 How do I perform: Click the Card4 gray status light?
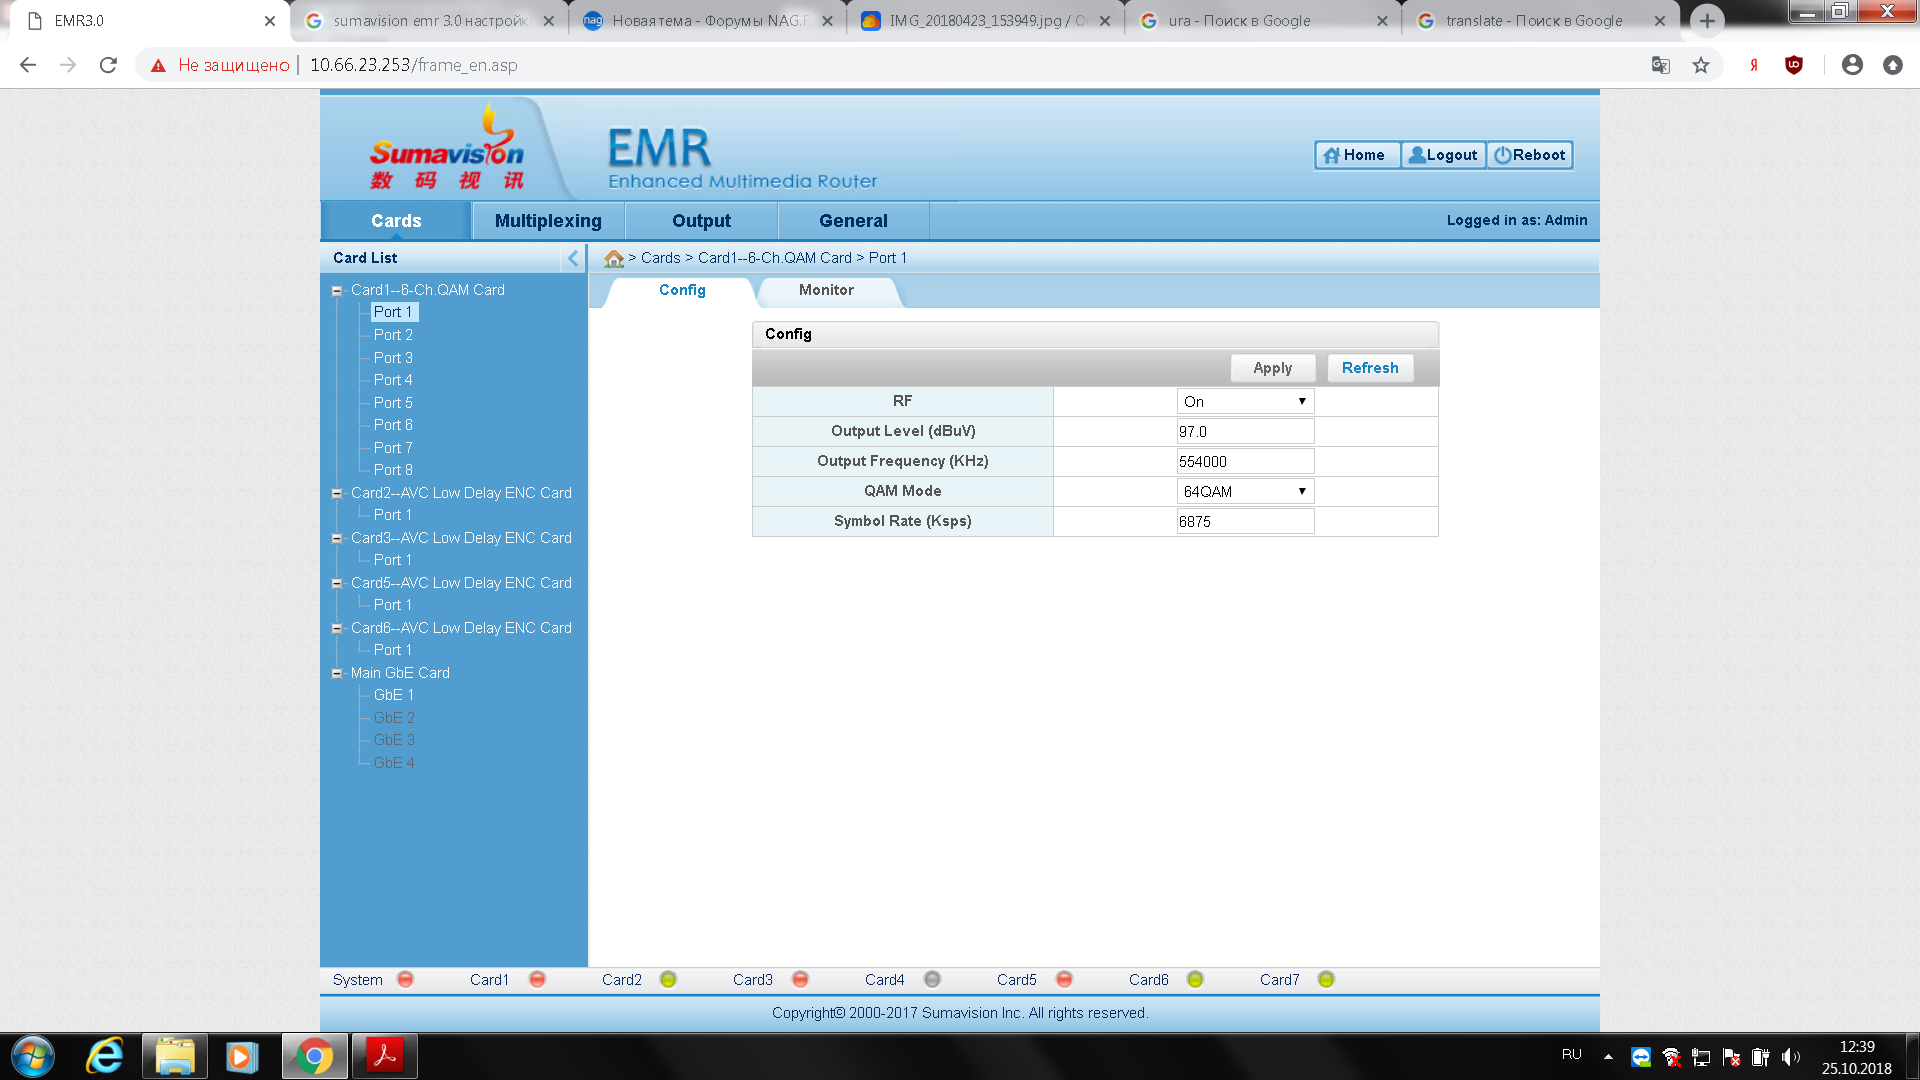pos(932,980)
